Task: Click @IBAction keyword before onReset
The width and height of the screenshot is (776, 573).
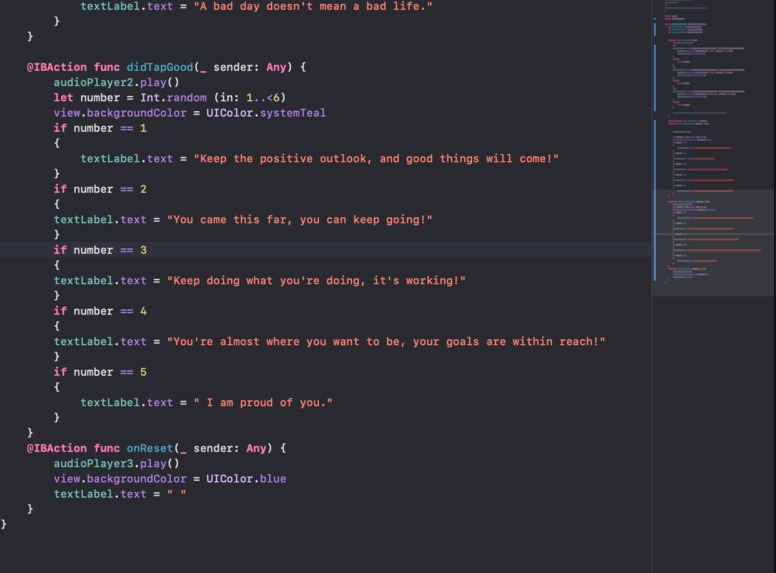Action: 56,448
